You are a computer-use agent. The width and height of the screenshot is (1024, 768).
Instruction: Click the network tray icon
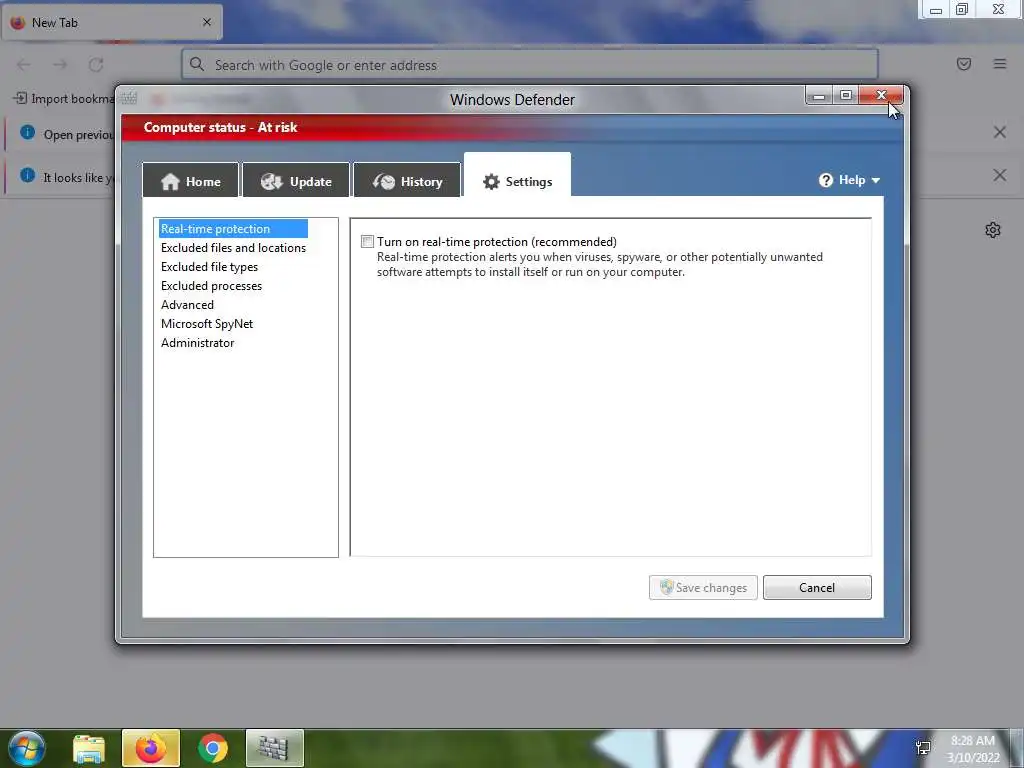coord(923,748)
